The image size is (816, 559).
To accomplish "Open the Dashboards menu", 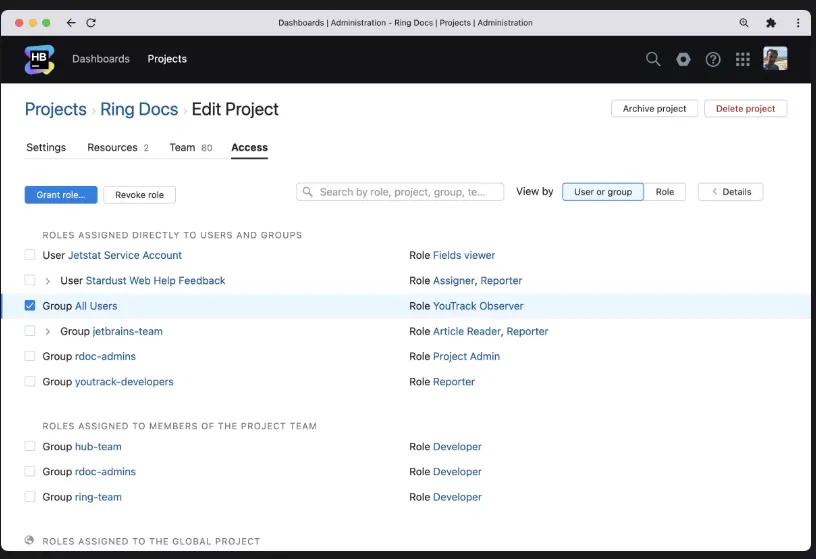I will pyautogui.click(x=101, y=59).
